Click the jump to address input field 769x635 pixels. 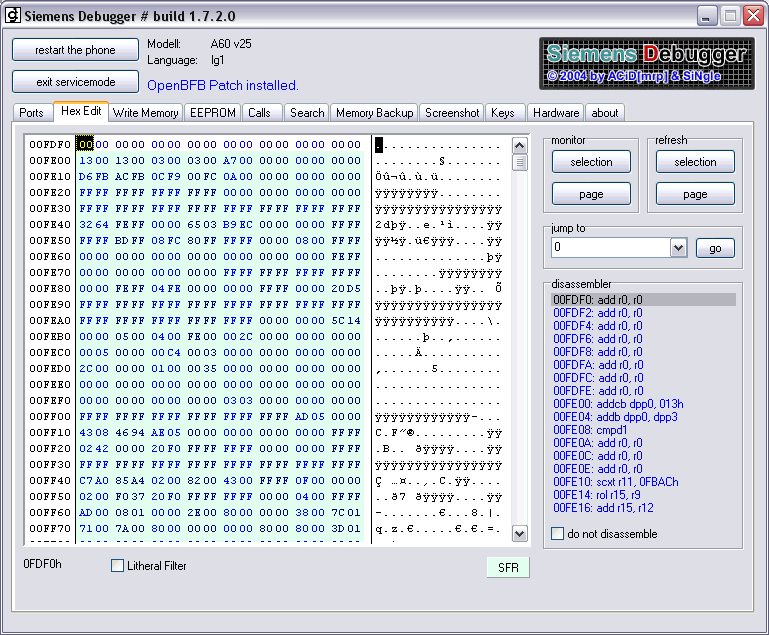[x=611, y=248]
